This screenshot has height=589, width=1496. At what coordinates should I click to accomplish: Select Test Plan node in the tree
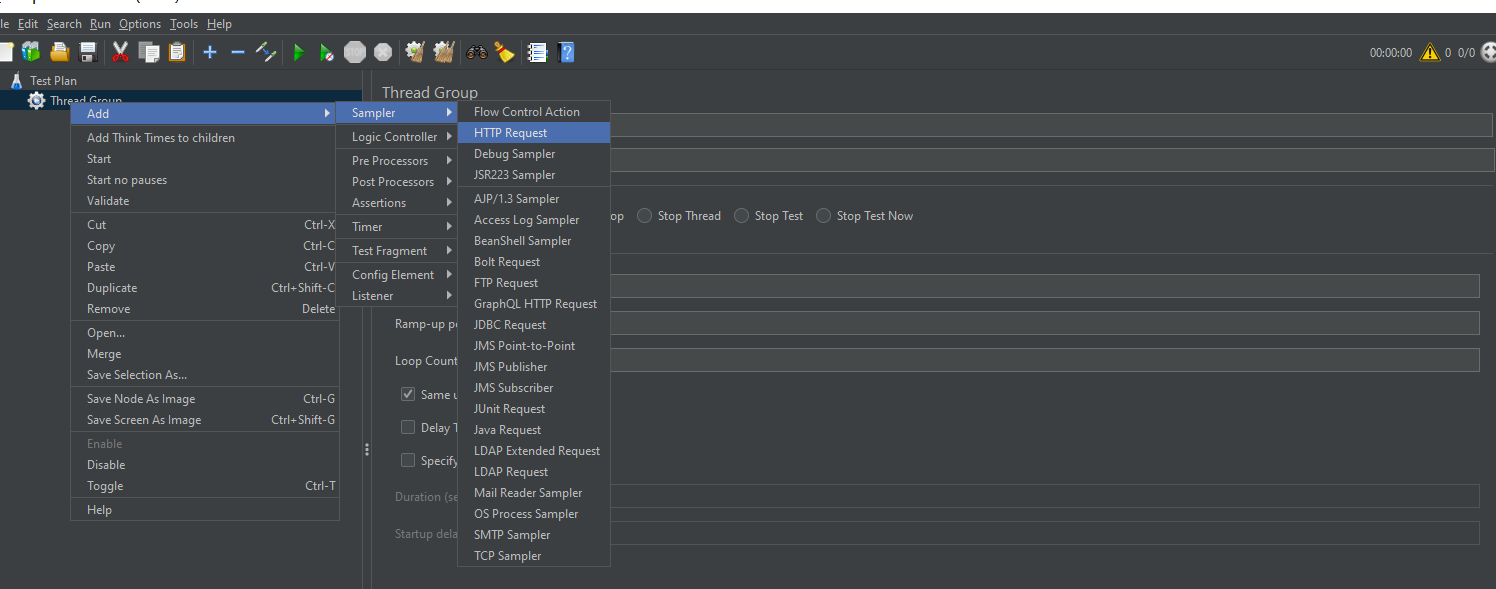coord(53,81)
